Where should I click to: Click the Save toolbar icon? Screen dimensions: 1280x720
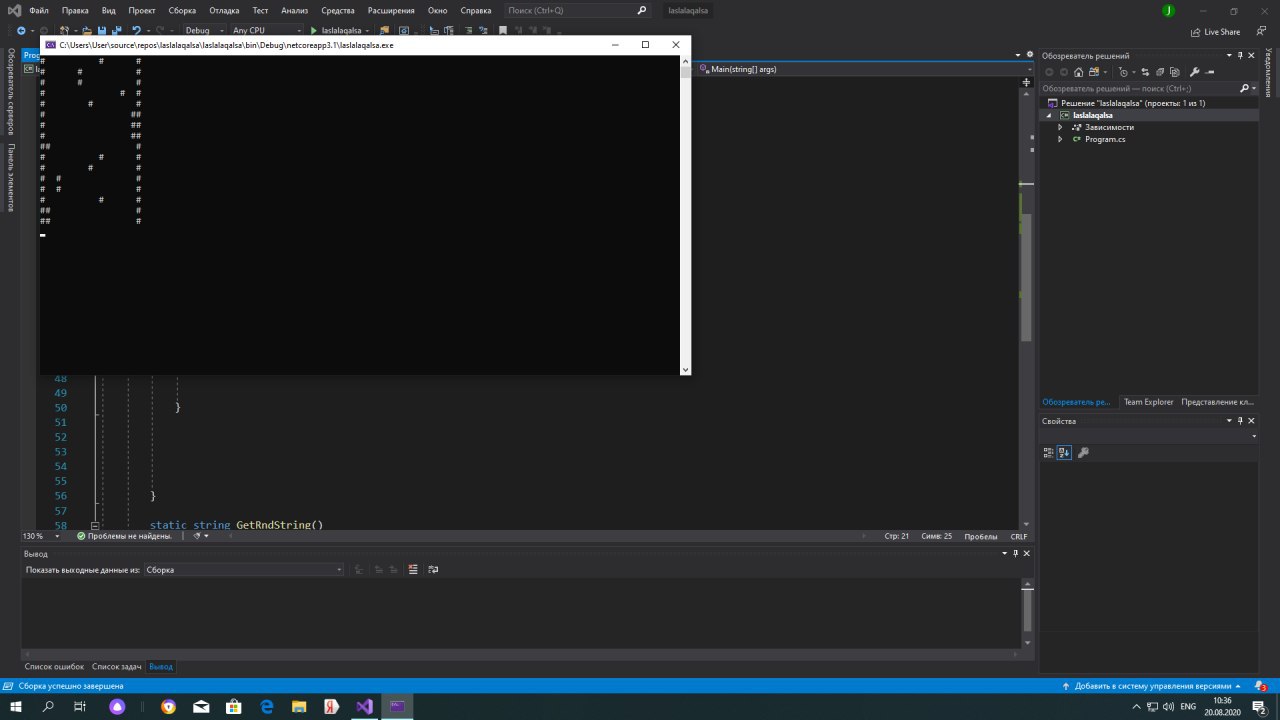(x=102, y=31)
